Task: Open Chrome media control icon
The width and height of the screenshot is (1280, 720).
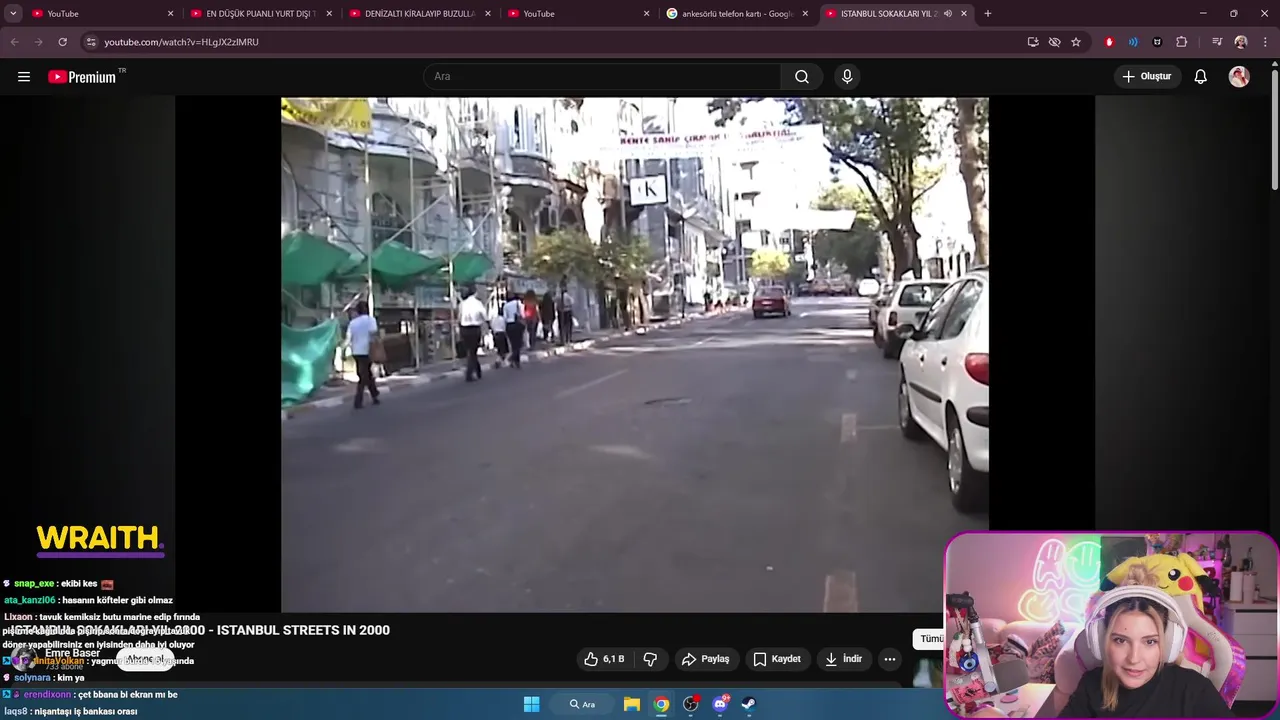Action: 1217,42
